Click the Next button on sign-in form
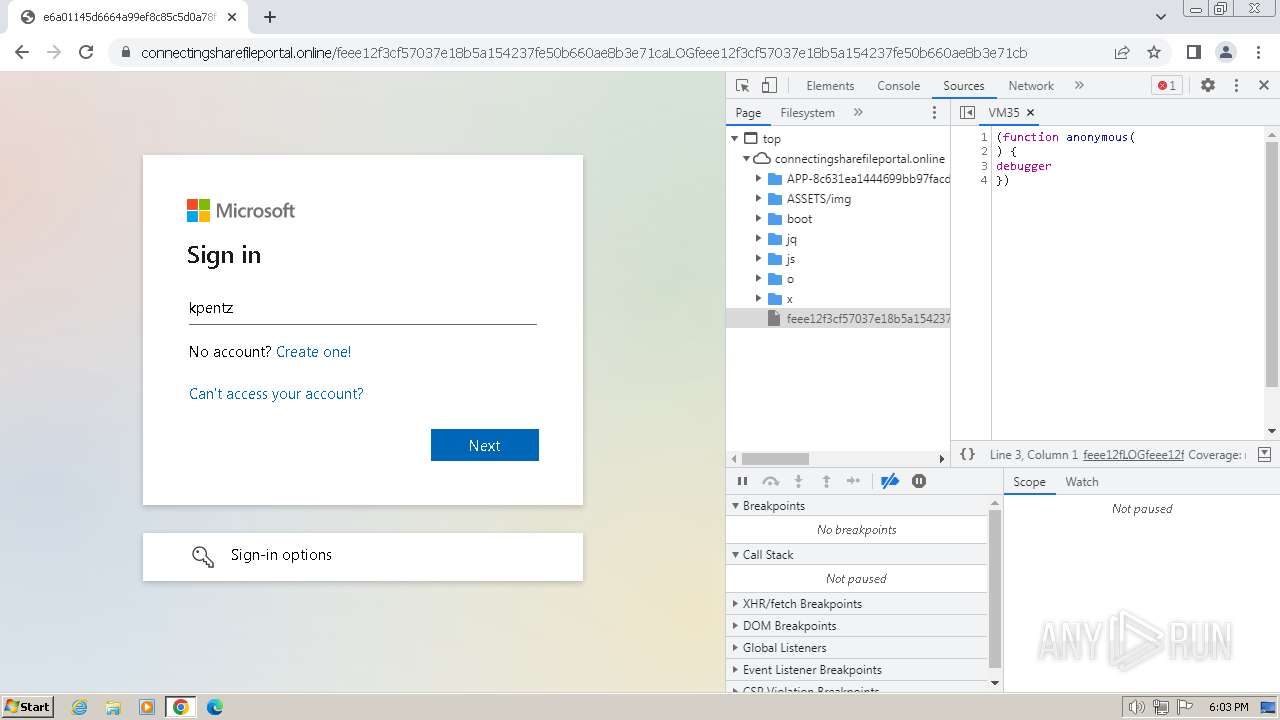The width and height of the screenshot is (1280, 720). click(x=485, y=445)
